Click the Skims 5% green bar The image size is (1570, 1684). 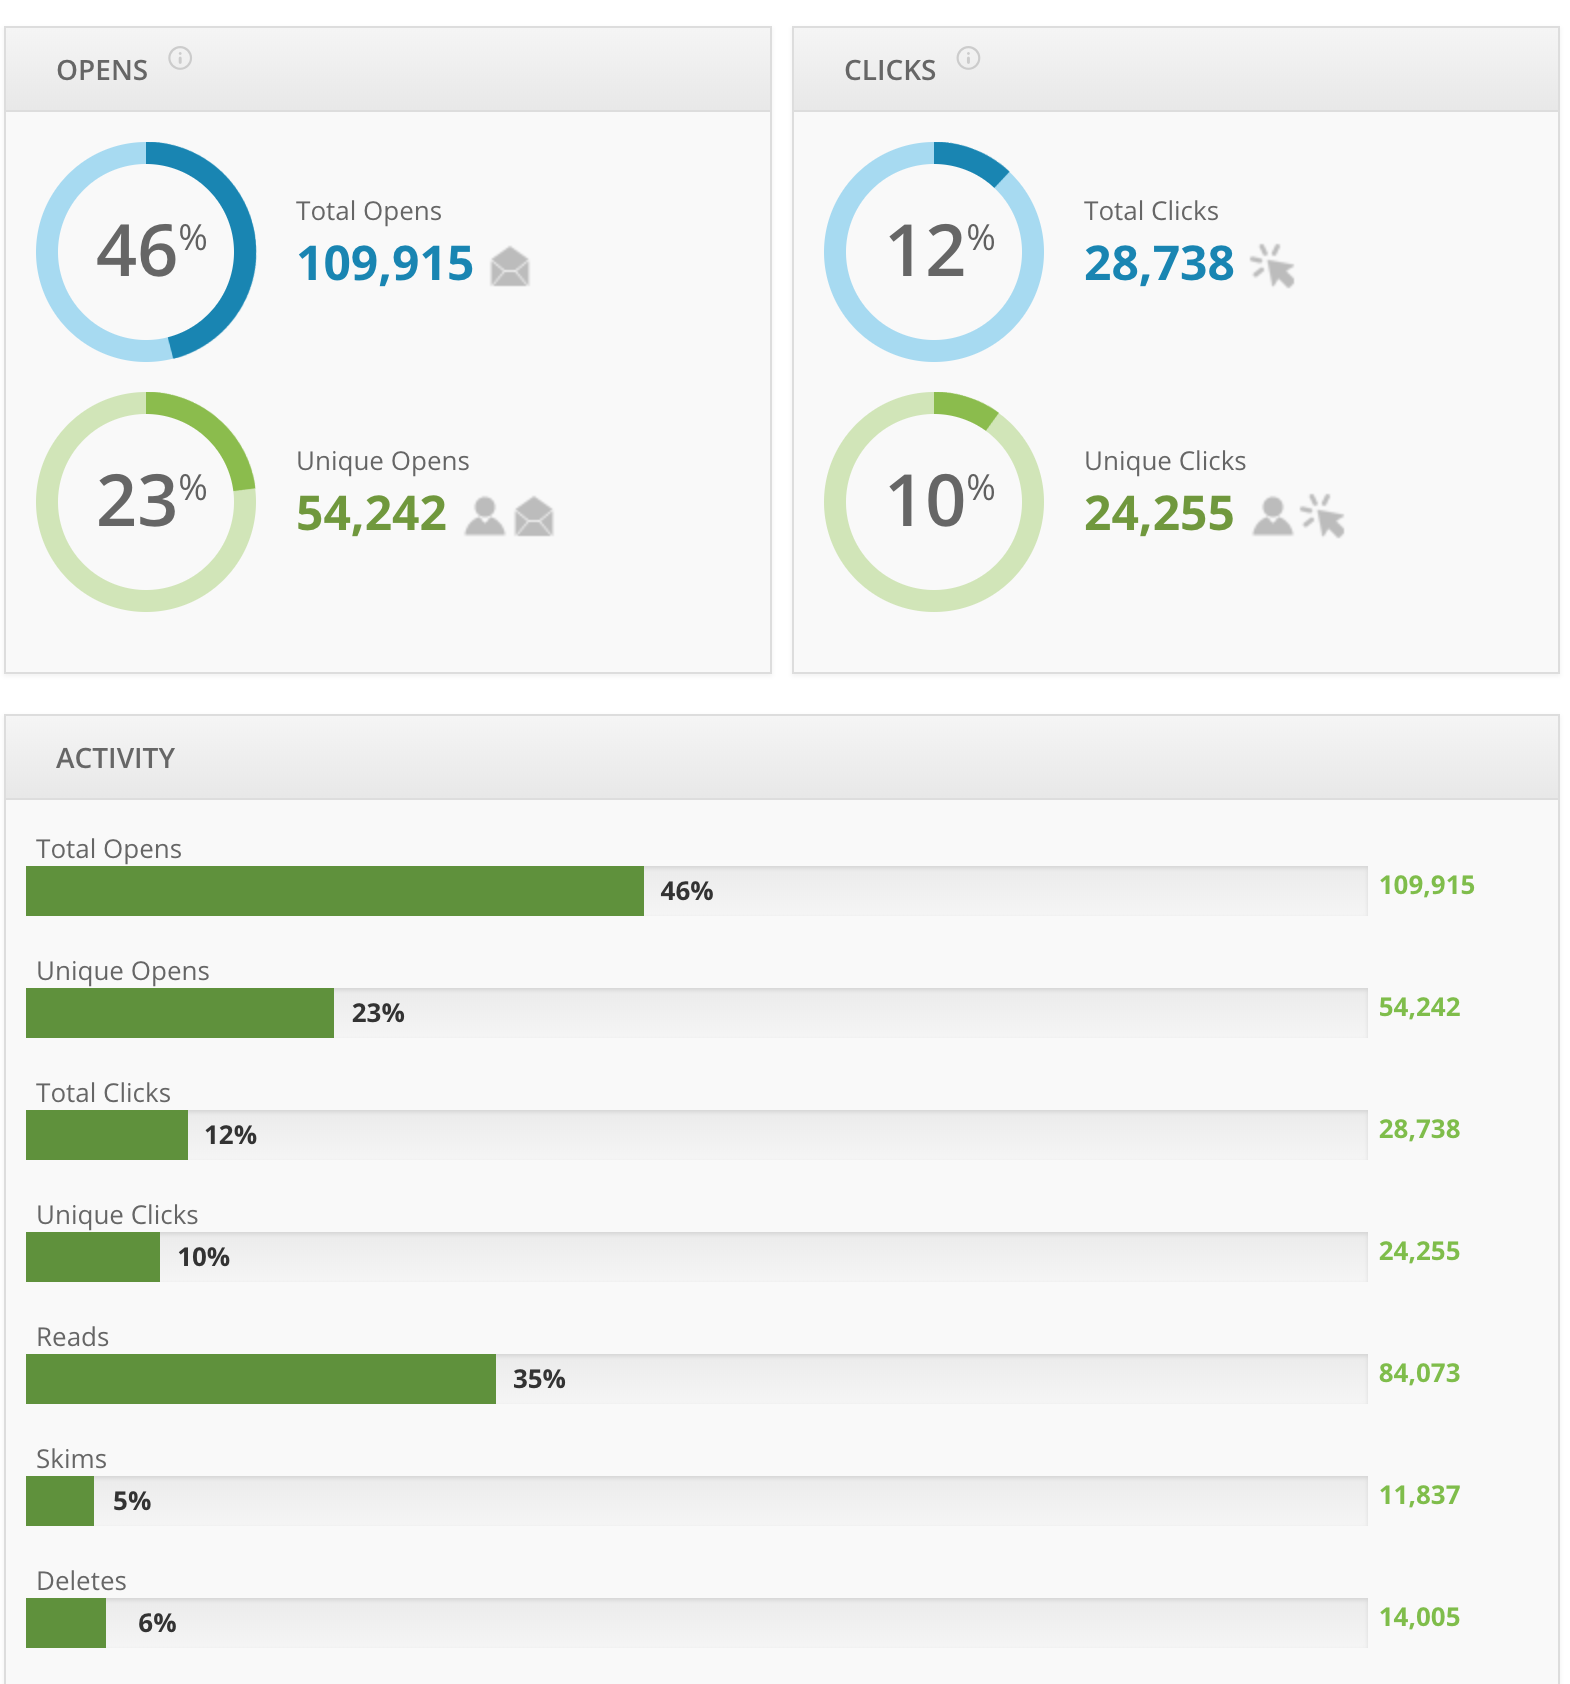click(60, 1501)
